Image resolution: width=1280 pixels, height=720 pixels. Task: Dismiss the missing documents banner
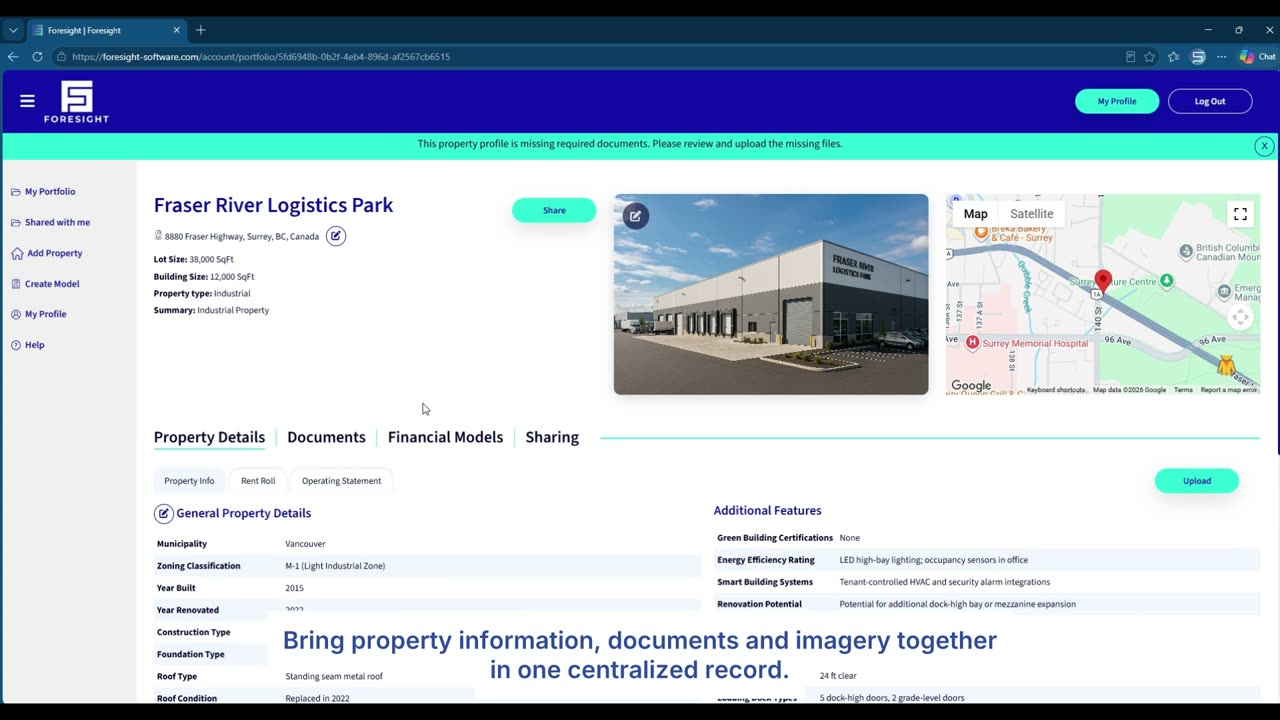[x=1264, y=146]
